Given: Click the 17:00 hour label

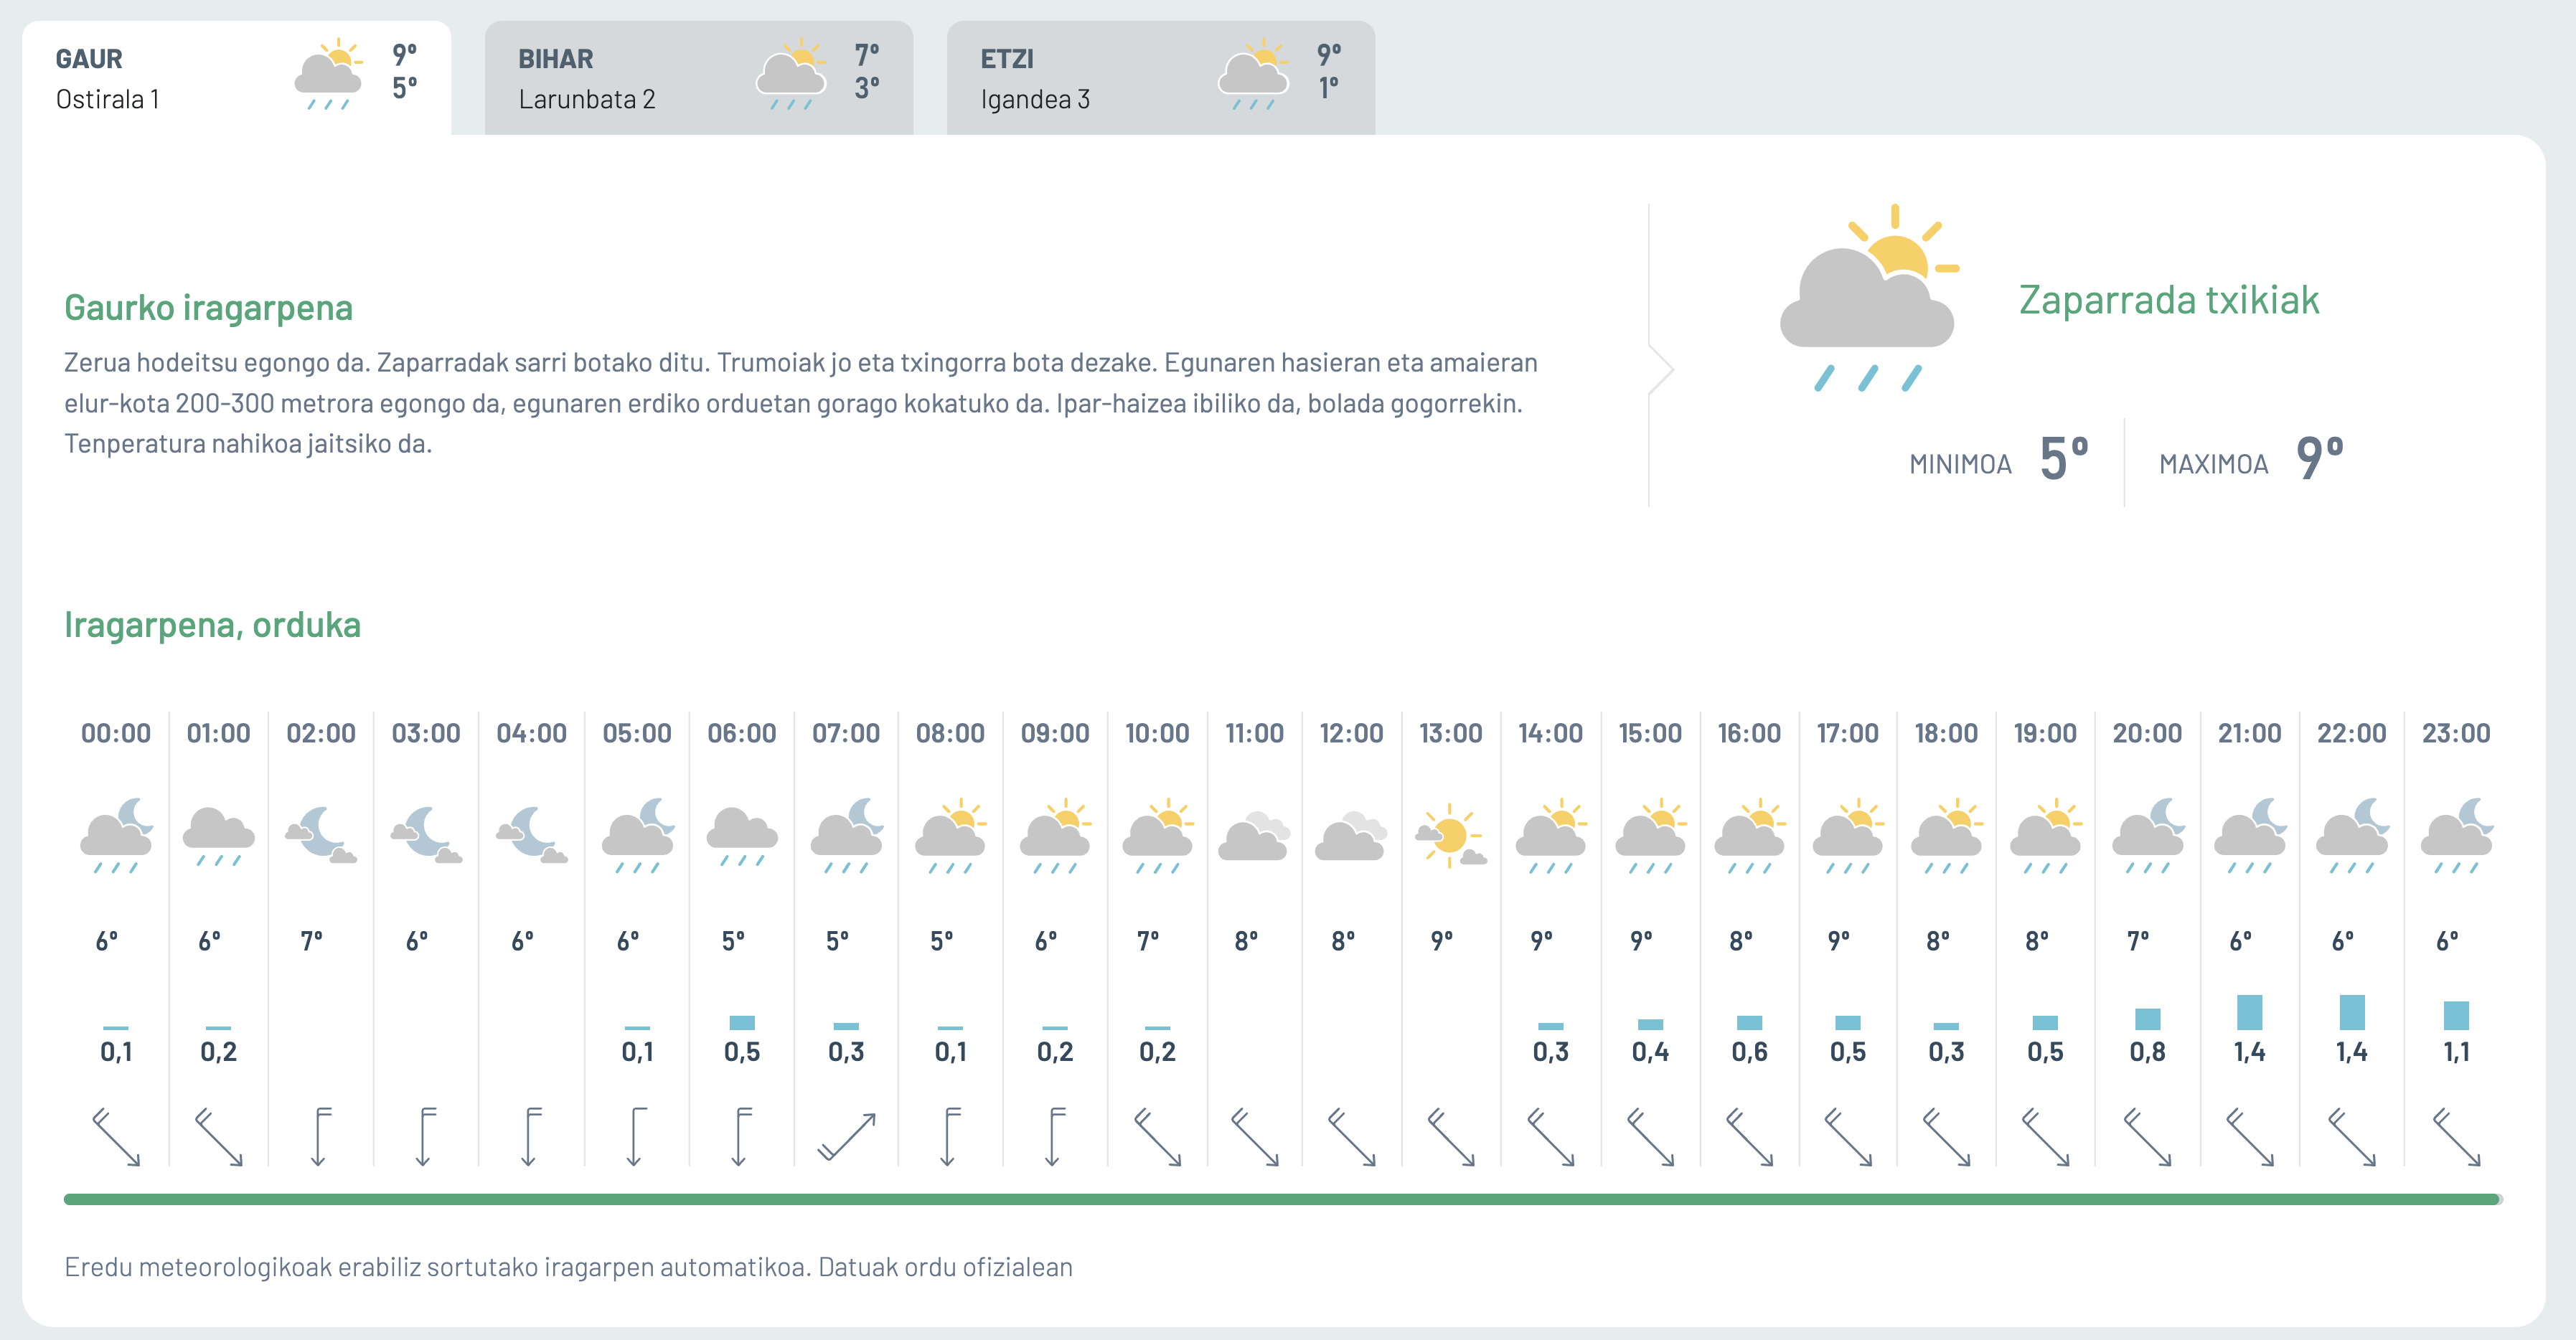Looking at the screenshot, I should pos(1848,733).
